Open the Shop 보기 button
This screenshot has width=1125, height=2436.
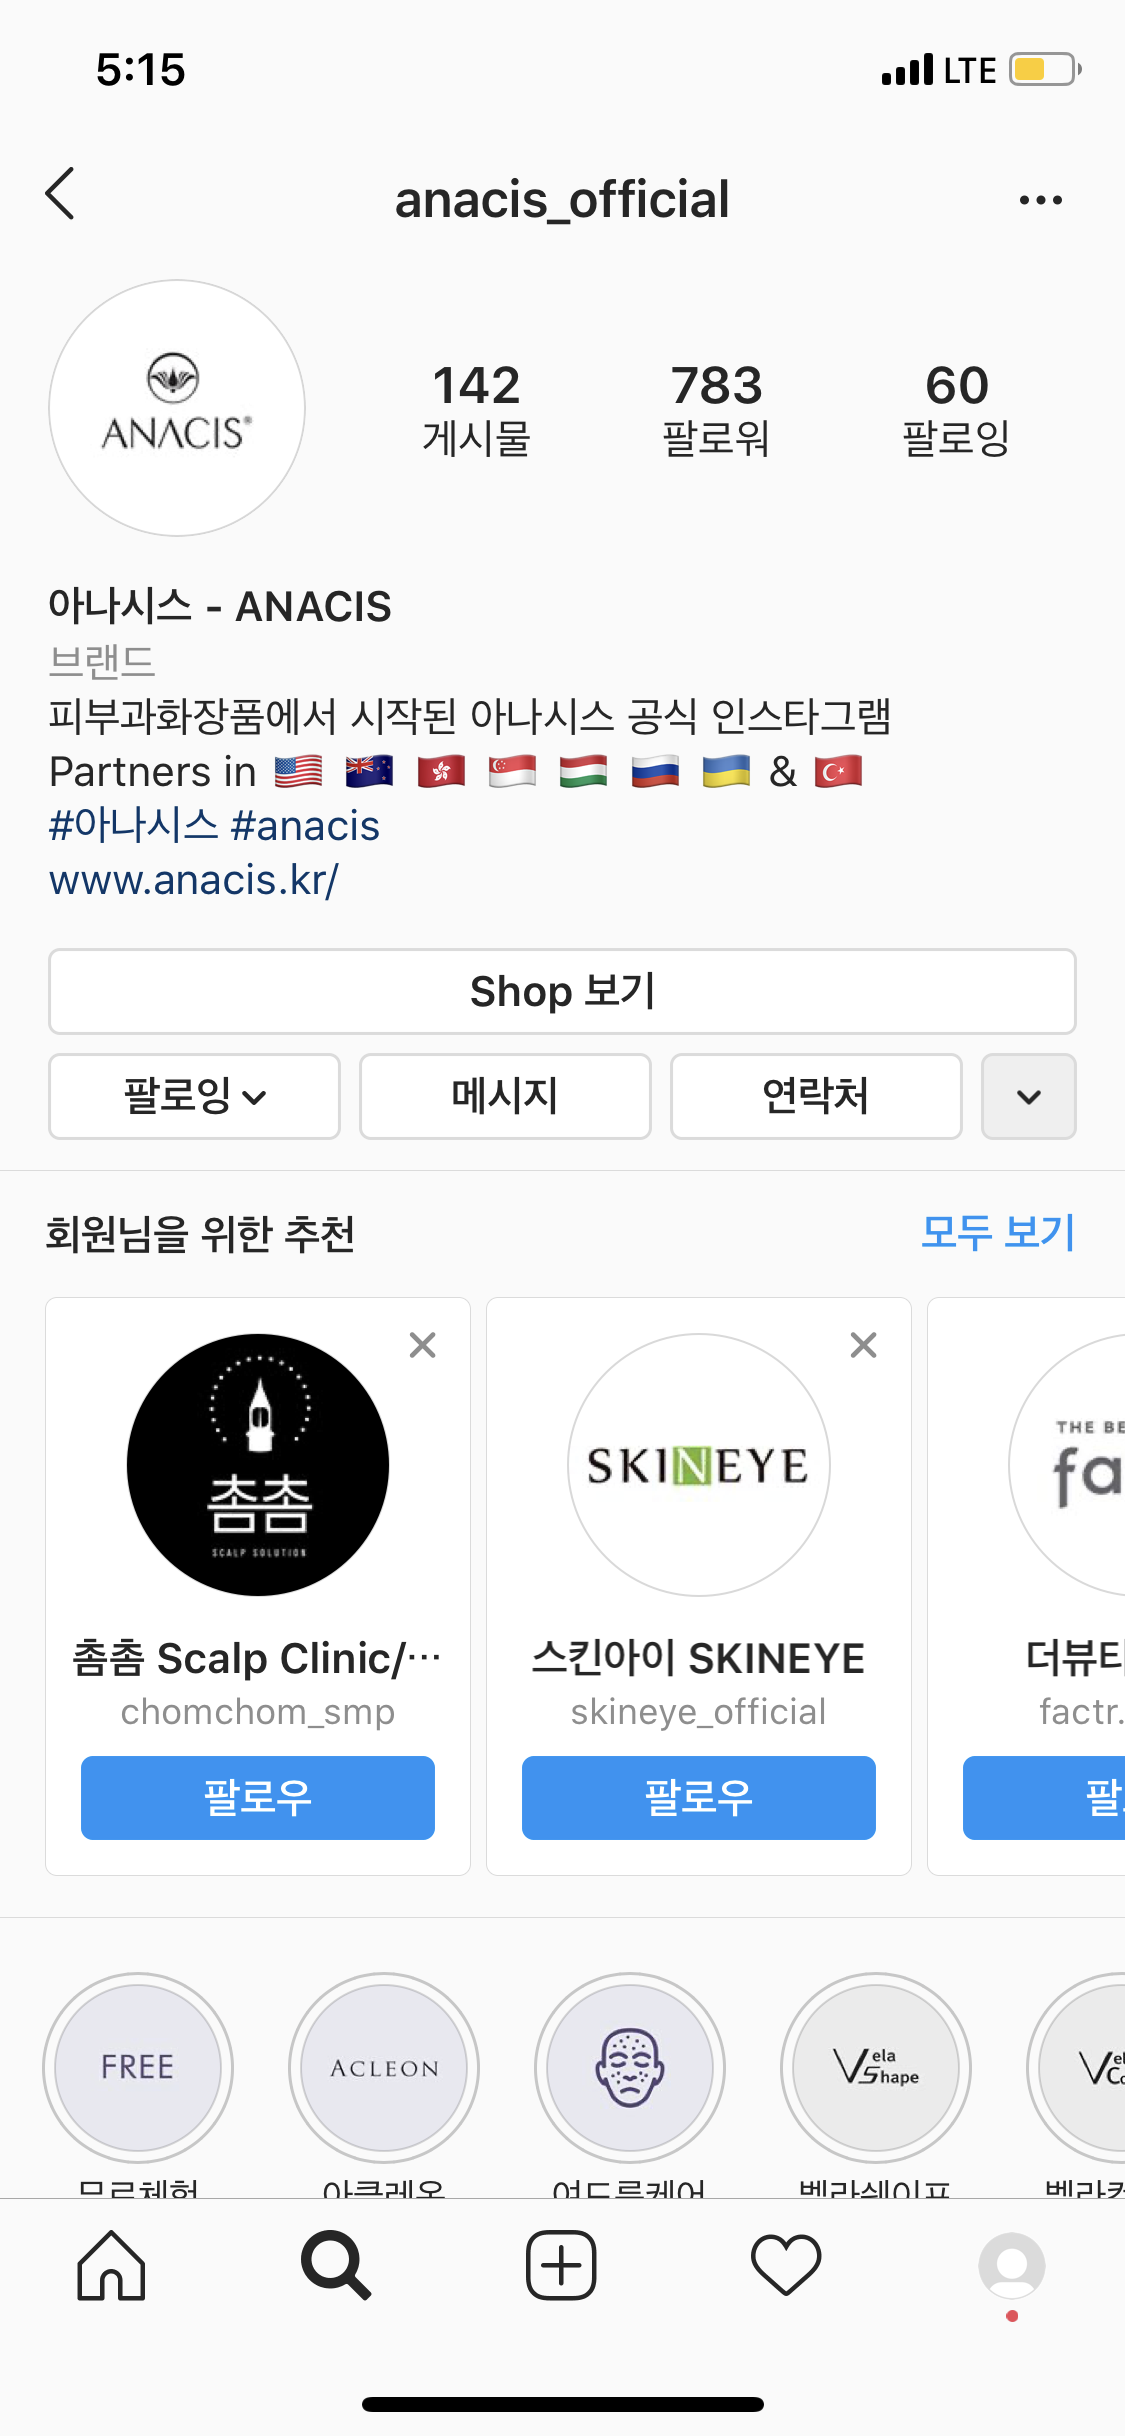point(562,991)
